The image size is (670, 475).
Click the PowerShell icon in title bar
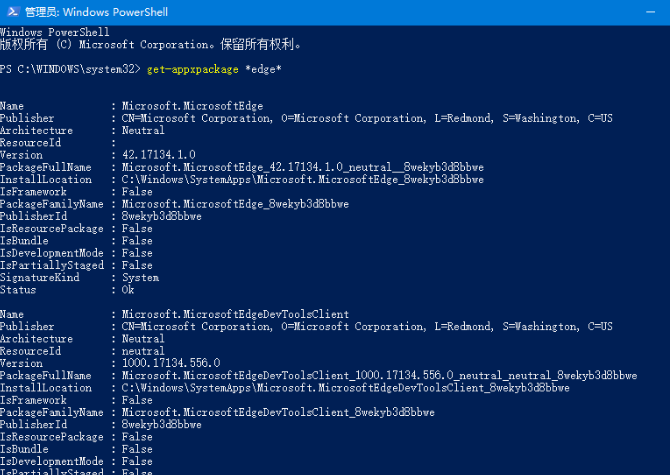(x=13, y=12)
